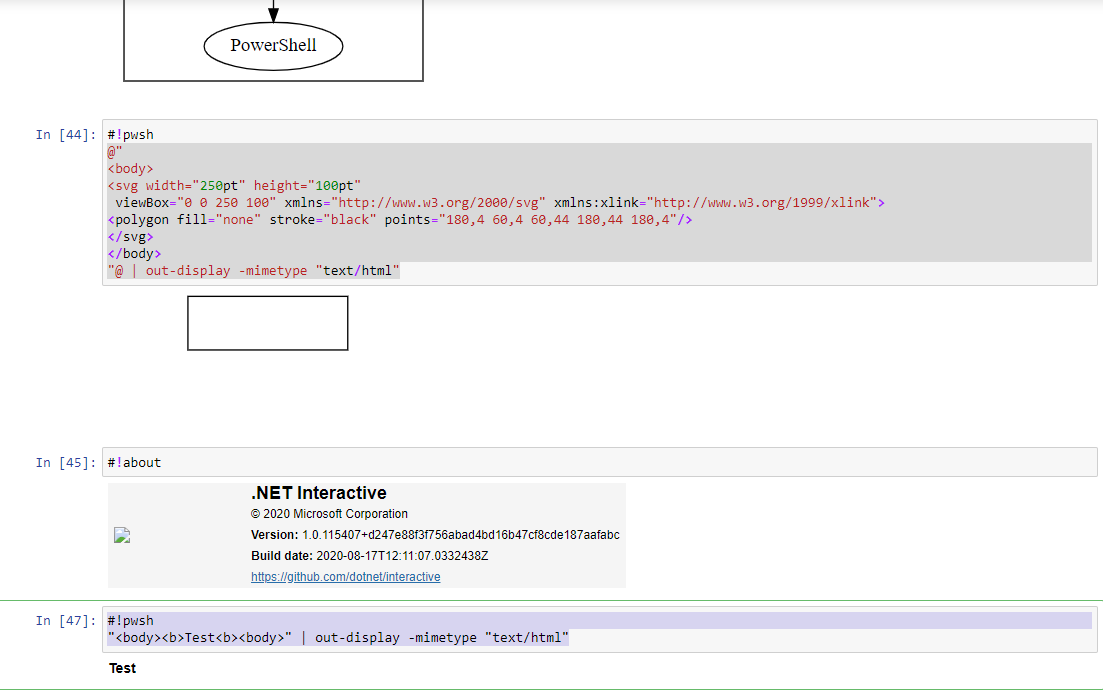Click the rendered SVG rectangle output
The height and width of the screenshot is (696, 1103).
pyautogui.click(x=267, y=322)
